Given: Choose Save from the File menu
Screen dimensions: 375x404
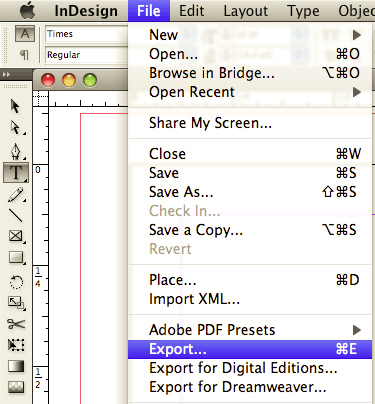Looking at the screenshot, I should [x=250, y=173].
